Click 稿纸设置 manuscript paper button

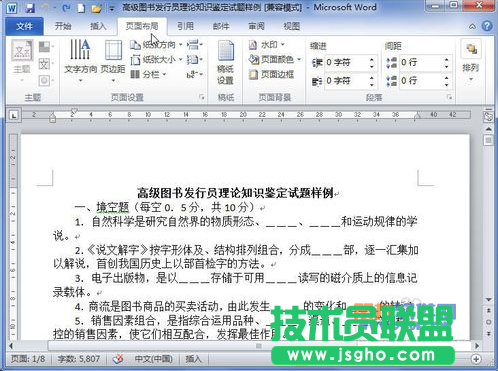[226, 63]
